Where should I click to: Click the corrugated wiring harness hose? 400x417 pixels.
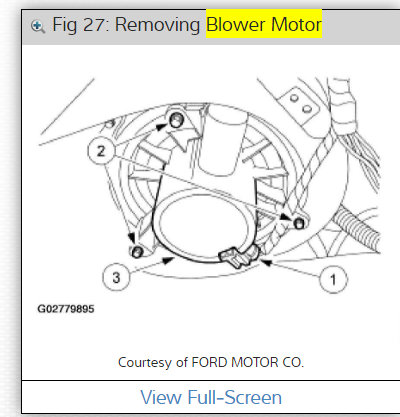click(x=358, y=228)
